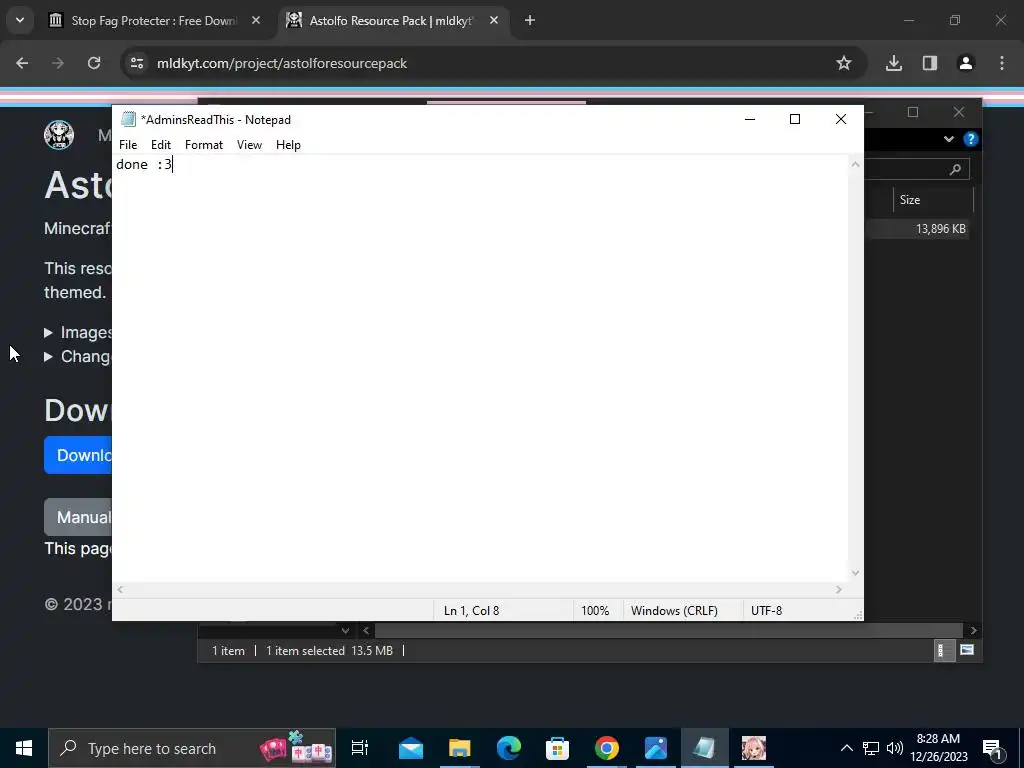Select the 13,896 KB file row
Image resolution: width=1024 pixels, height=768 pixels.
pyautogui.click(x=917, y=229)
